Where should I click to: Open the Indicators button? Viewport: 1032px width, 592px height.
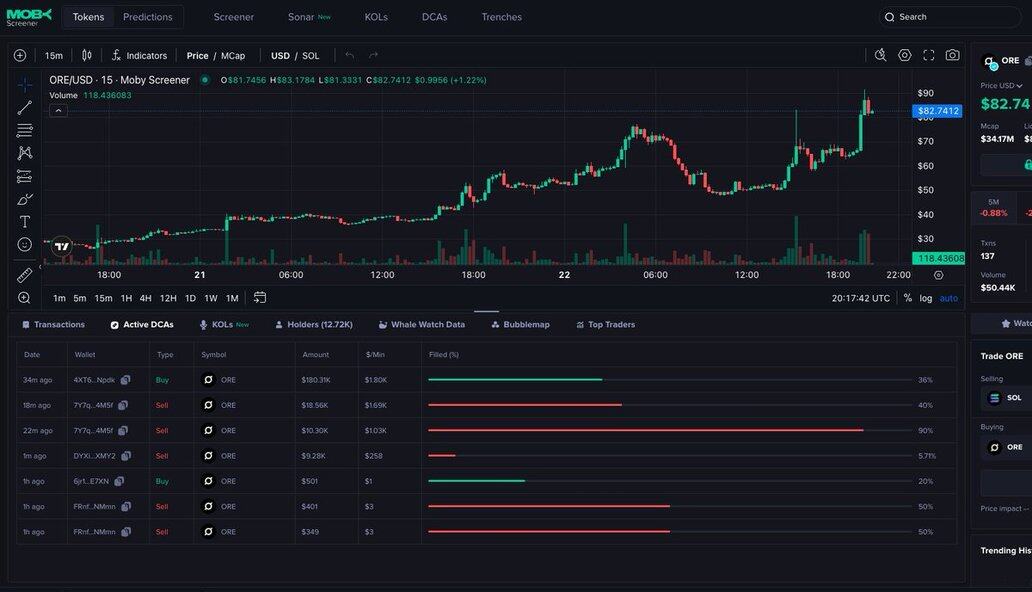pyautogui.click(x=139, y=56)
